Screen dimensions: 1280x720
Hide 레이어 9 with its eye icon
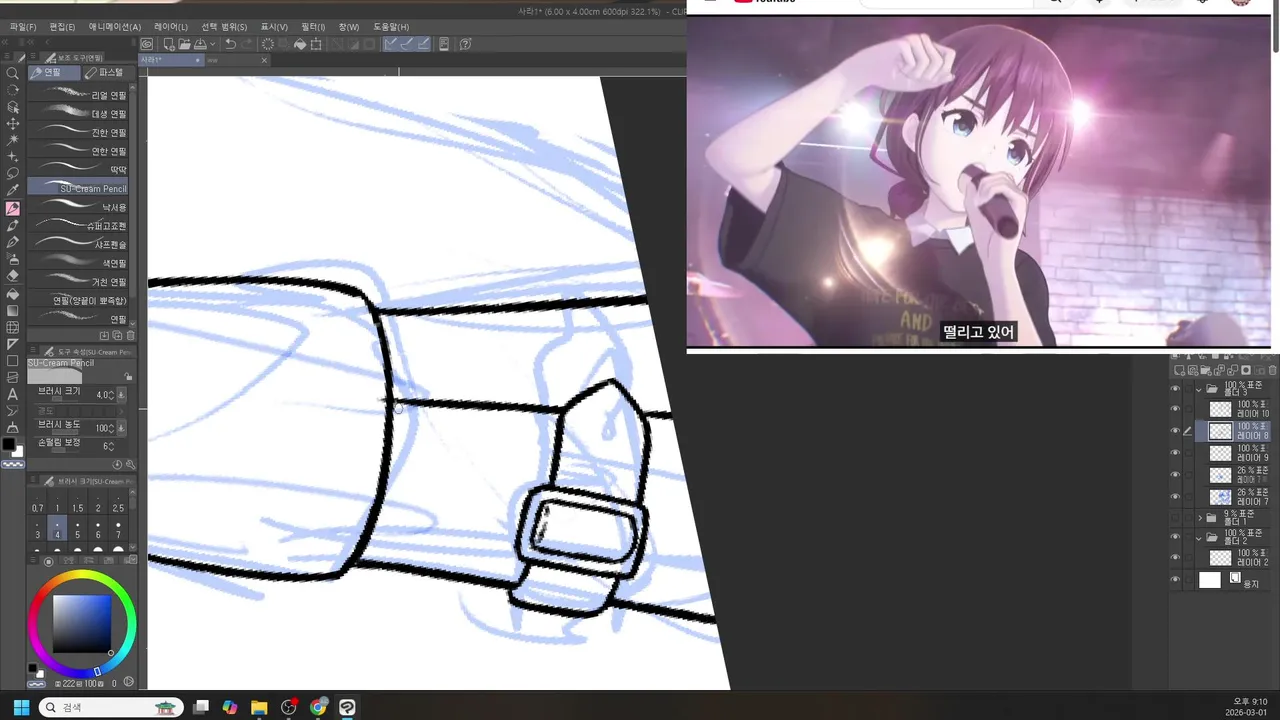point(1175,453)
